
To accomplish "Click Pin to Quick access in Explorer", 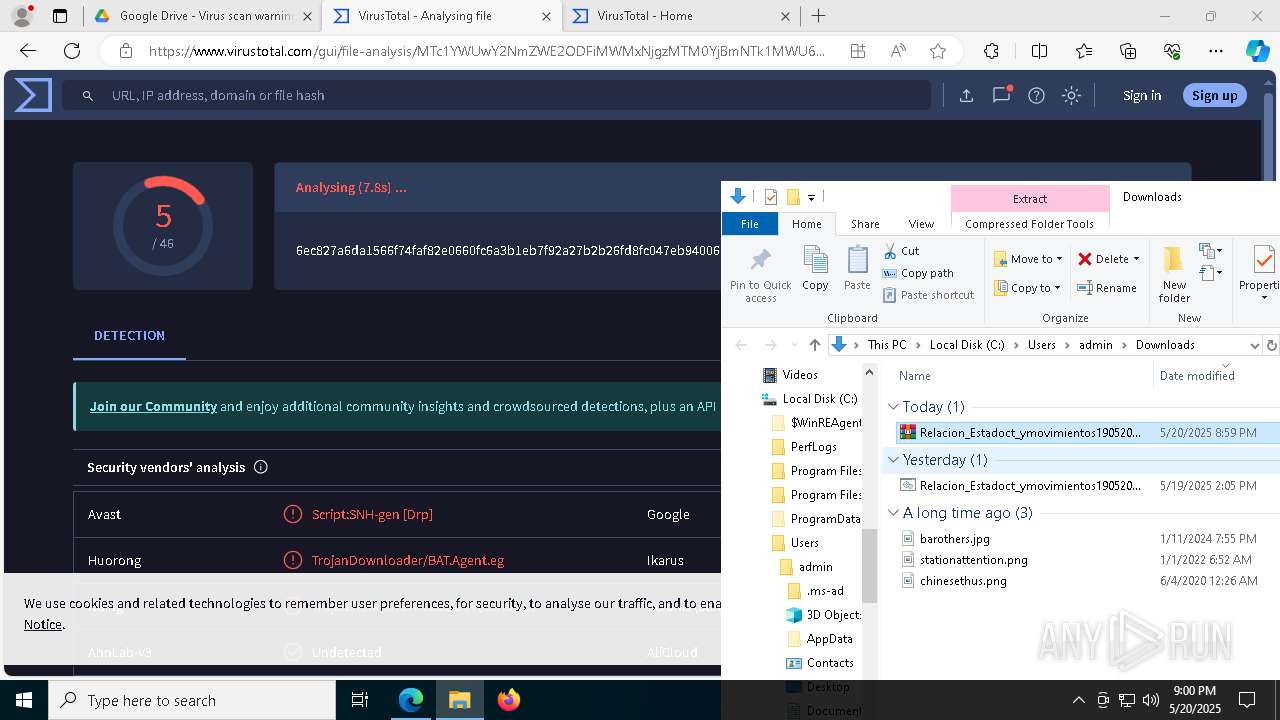I will (x=760, y=273).
